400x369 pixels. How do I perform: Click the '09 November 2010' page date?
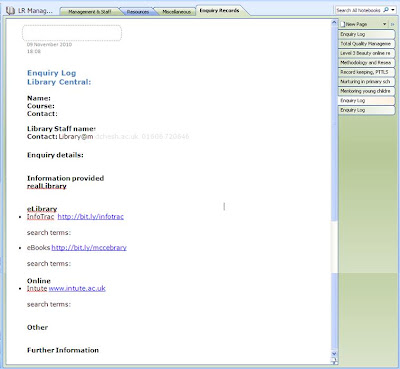point(49,44)
